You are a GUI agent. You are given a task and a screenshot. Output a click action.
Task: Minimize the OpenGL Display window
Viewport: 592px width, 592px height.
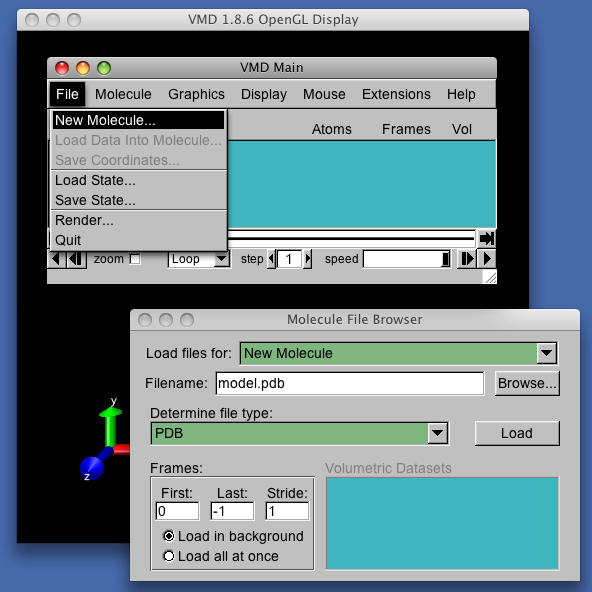pyautogui.click(x=53, y=20)
